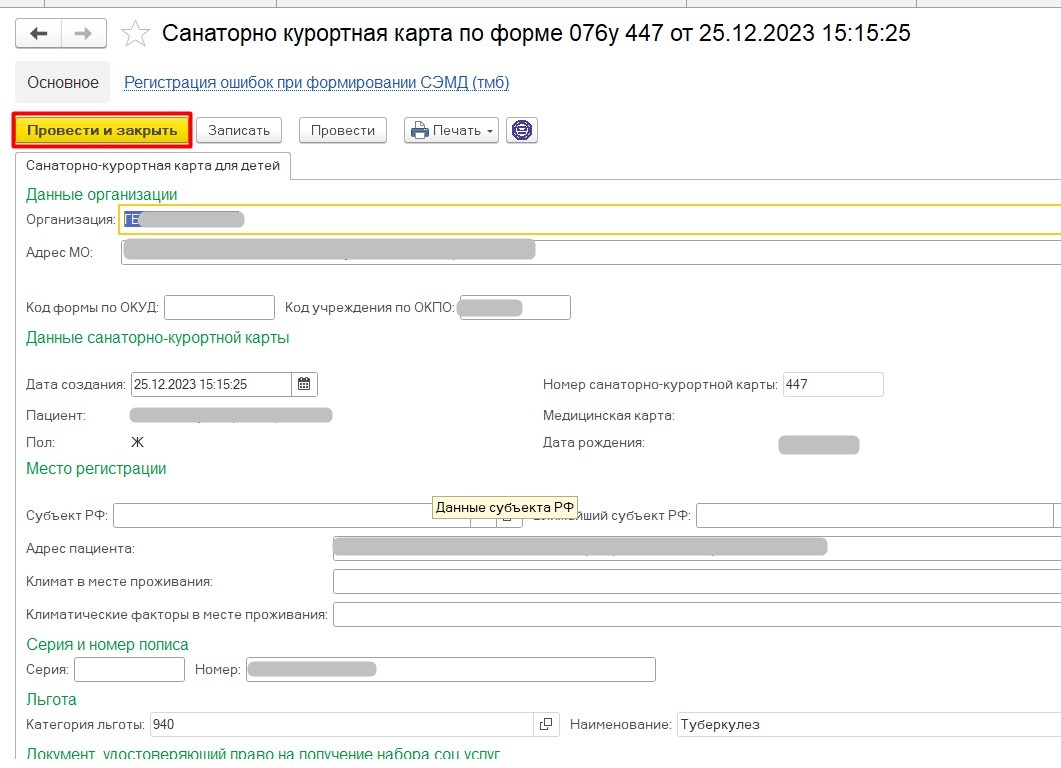Image resolution: width=1061 pixels, height=768 pixels.
Task: Click the round SEMD icon next to Печать
Action: coord(522,130)
